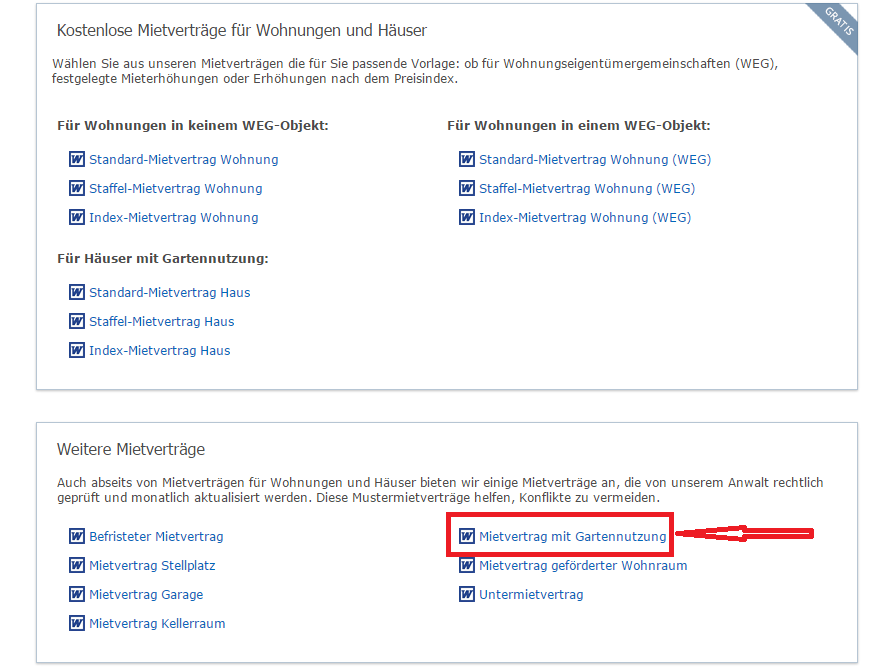Click Word icon beside Index-Mietvertrag Wohnung (WEG)

467,218
